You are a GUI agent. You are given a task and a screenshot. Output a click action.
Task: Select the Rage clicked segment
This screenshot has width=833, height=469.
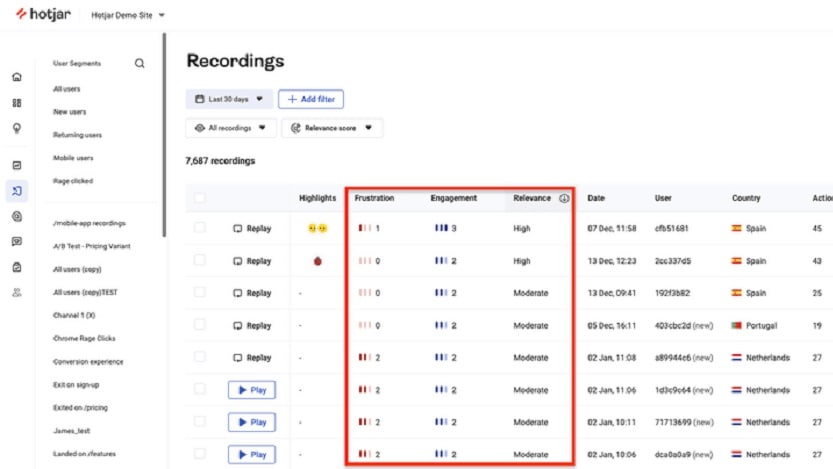pos(73,181)
